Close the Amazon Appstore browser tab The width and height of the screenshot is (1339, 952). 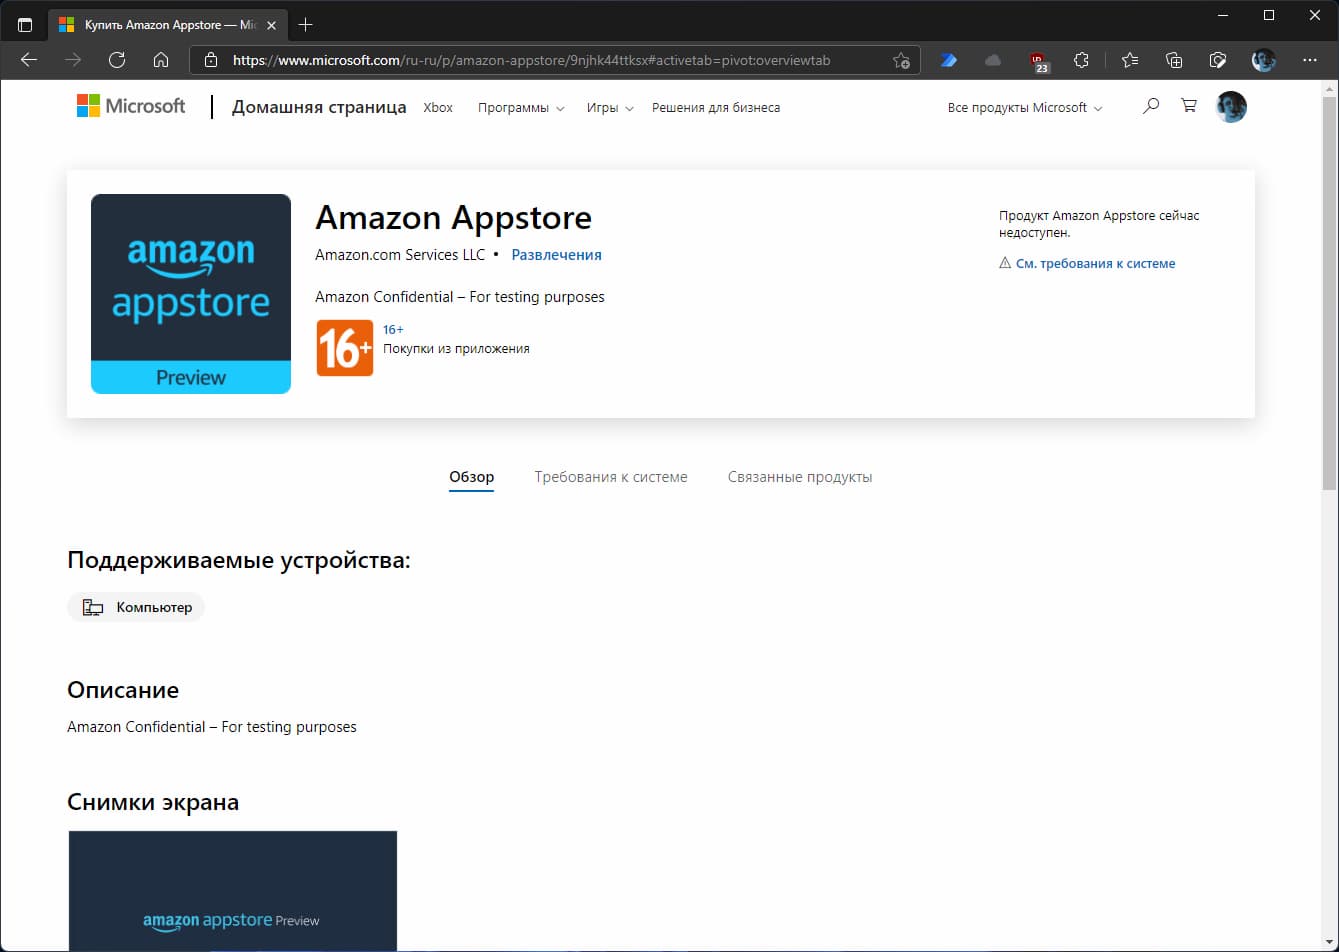point(271,24)
